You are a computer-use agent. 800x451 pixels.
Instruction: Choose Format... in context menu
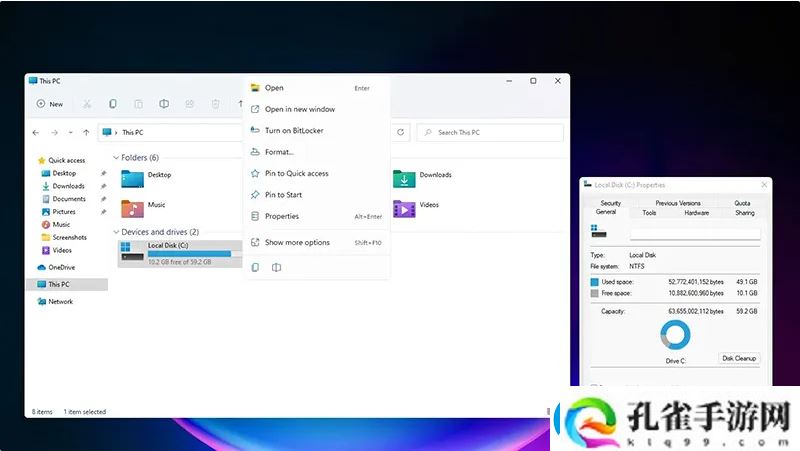317,152
